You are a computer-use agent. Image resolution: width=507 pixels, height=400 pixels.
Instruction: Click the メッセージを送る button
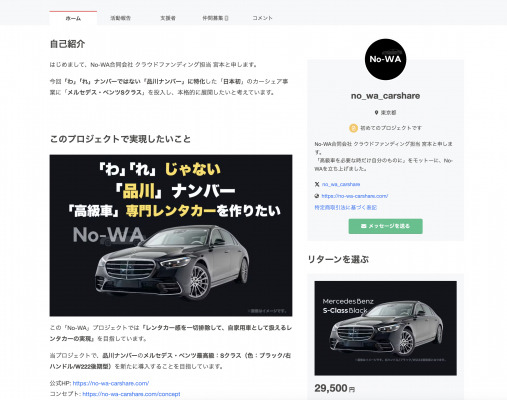coord(386,226)
